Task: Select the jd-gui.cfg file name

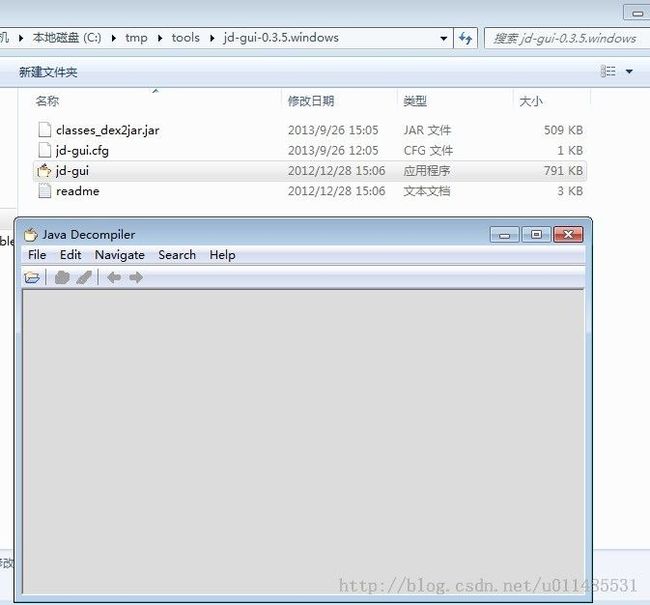Action: 82,151
